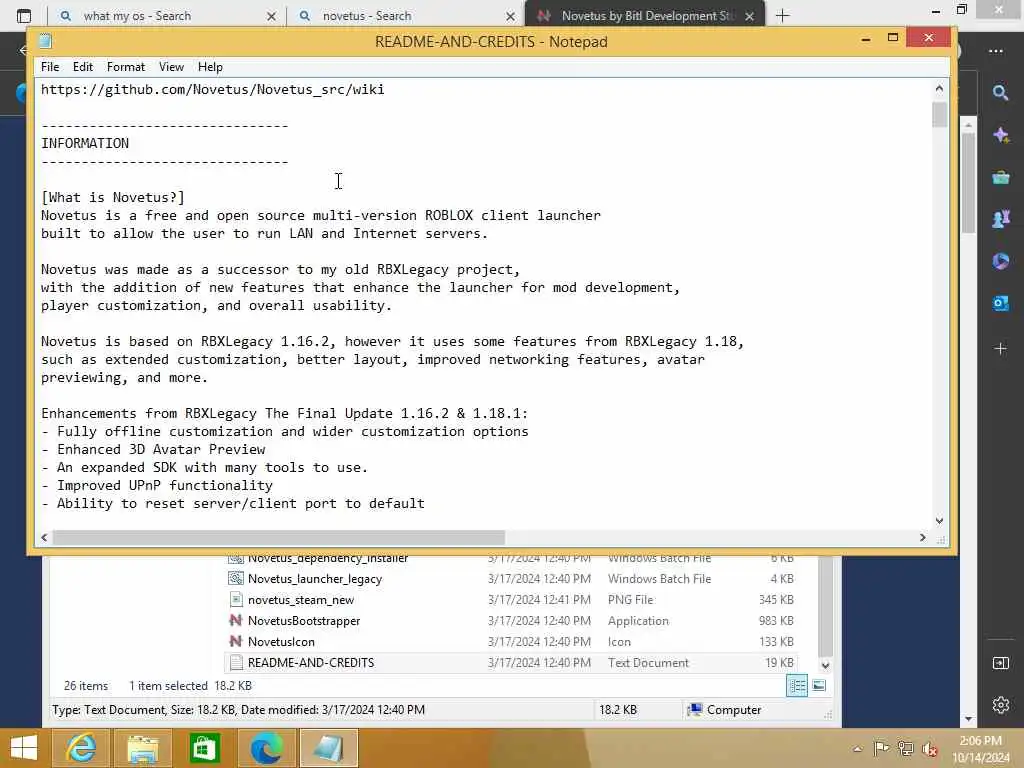
Task: Open the Edit menu in Notepad
Action: tap(83, 67)
